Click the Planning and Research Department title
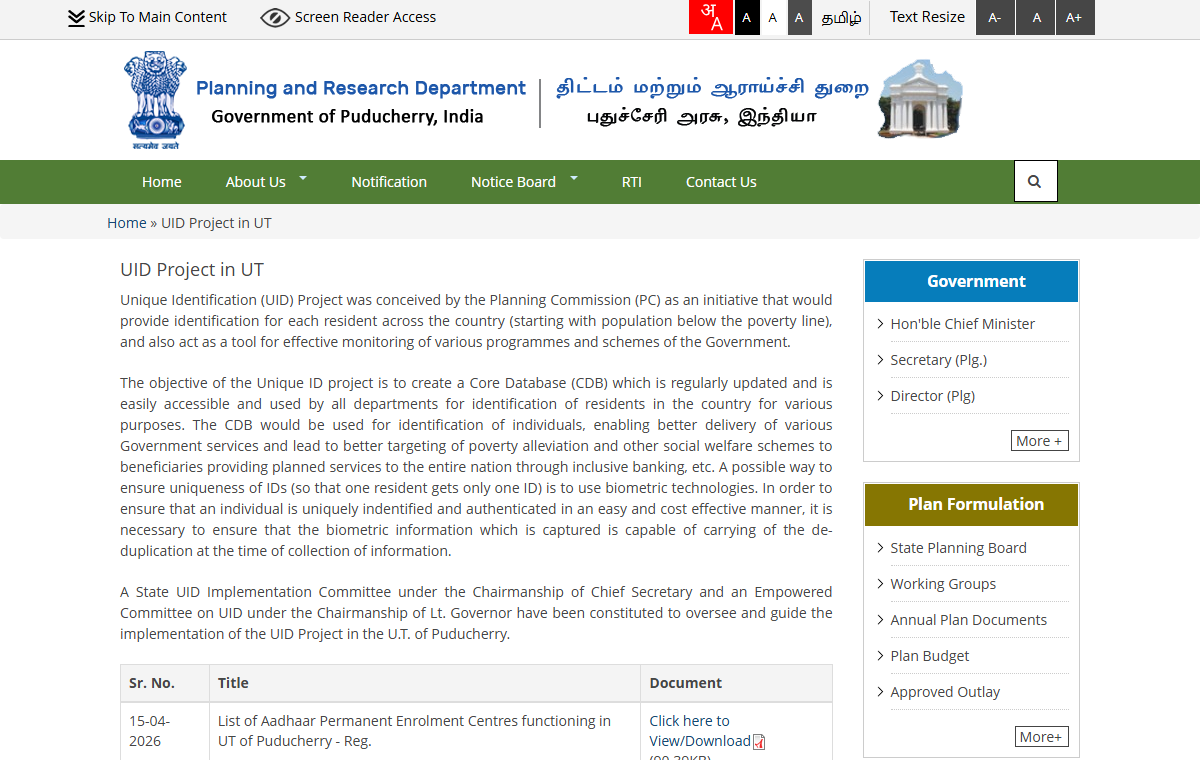 (361, 88)
